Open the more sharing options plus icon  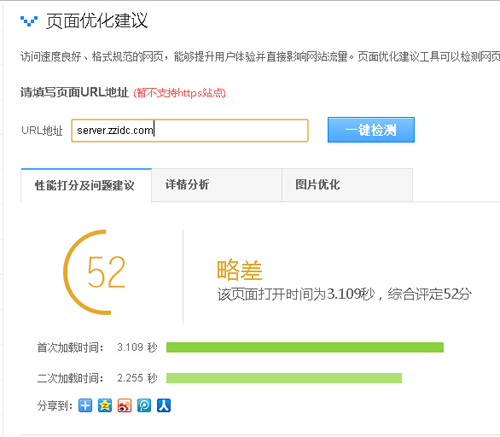coord(85,406)
